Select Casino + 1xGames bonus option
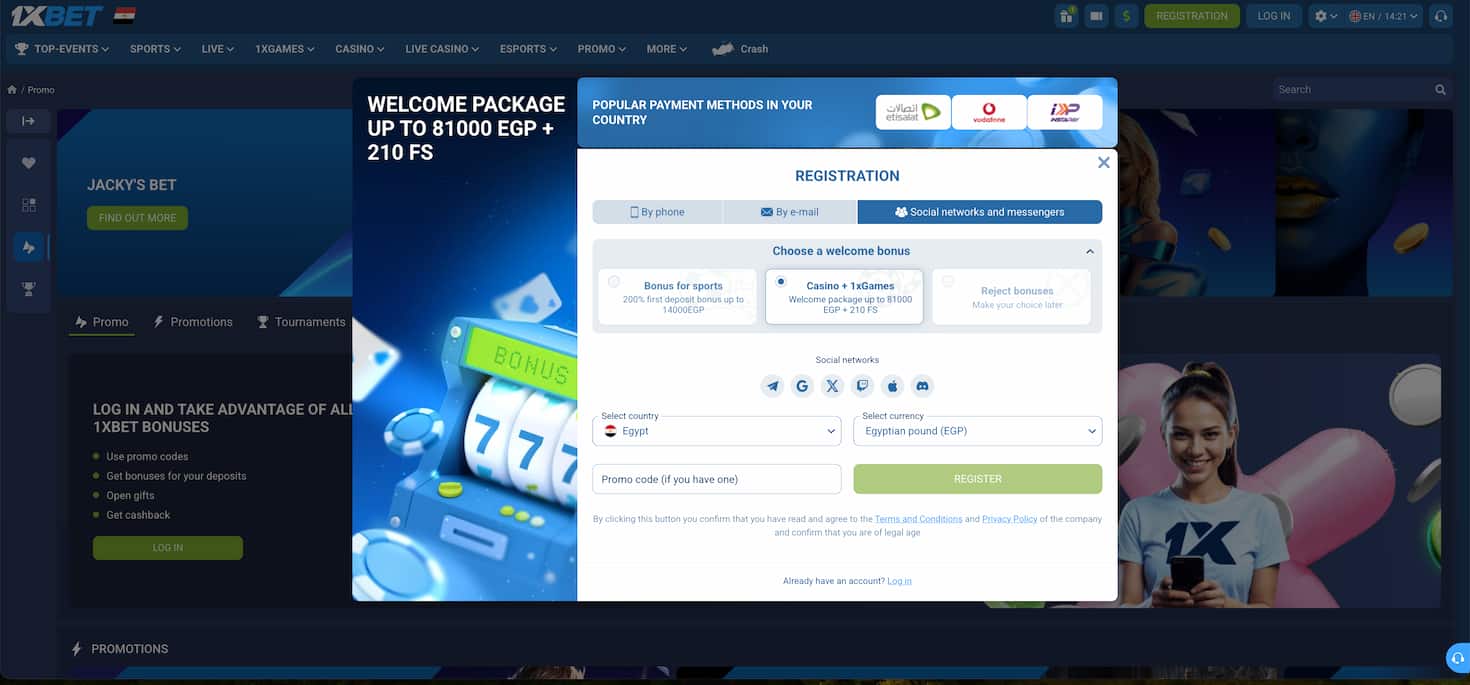Image resolution: width=1470 pixels, height=685 pixels. pos(844,296)
